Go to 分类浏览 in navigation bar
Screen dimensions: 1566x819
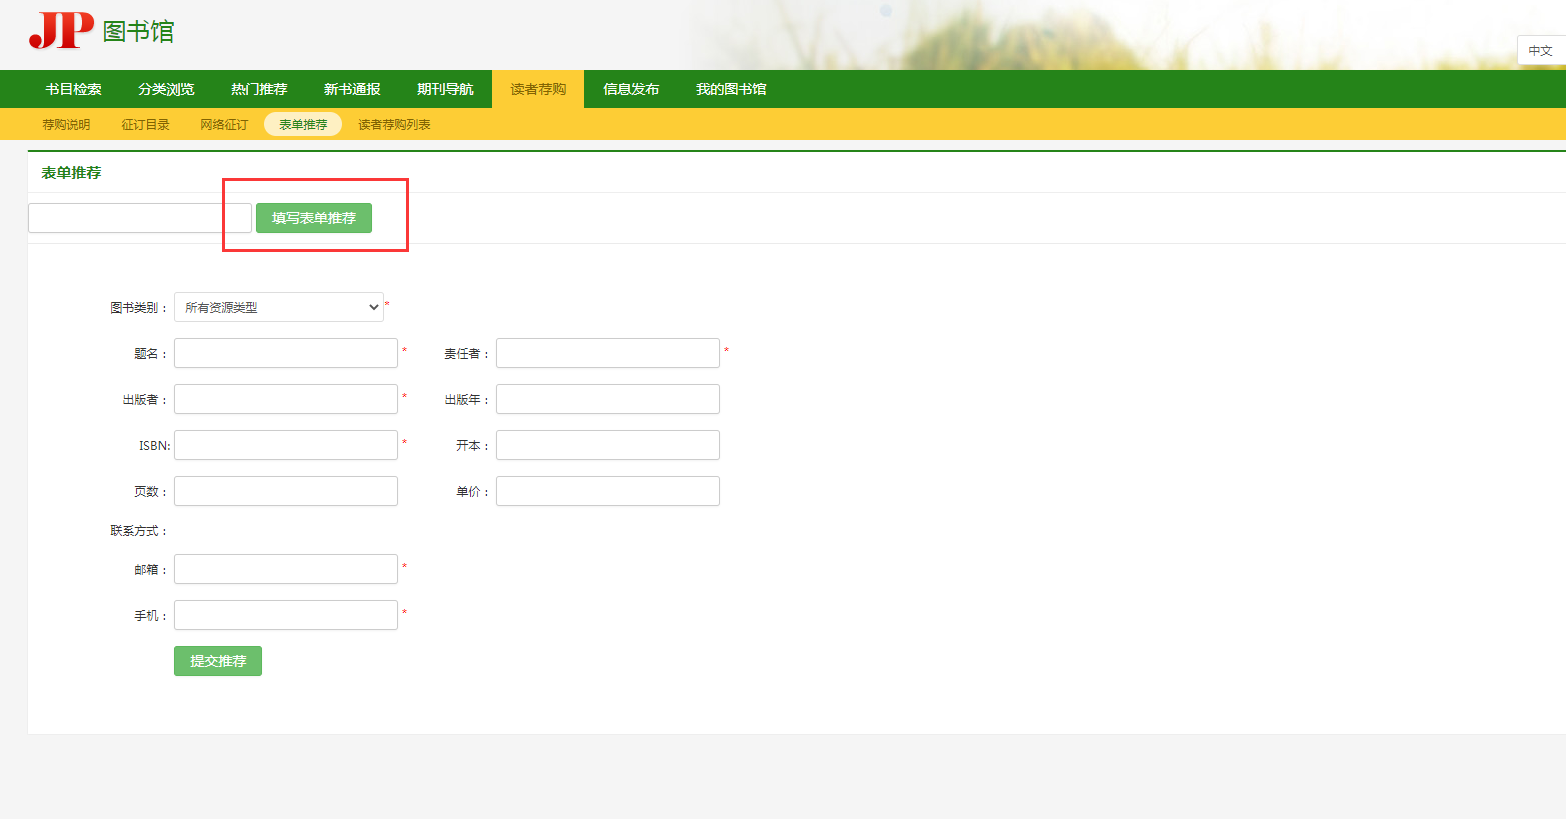(166, 89)
